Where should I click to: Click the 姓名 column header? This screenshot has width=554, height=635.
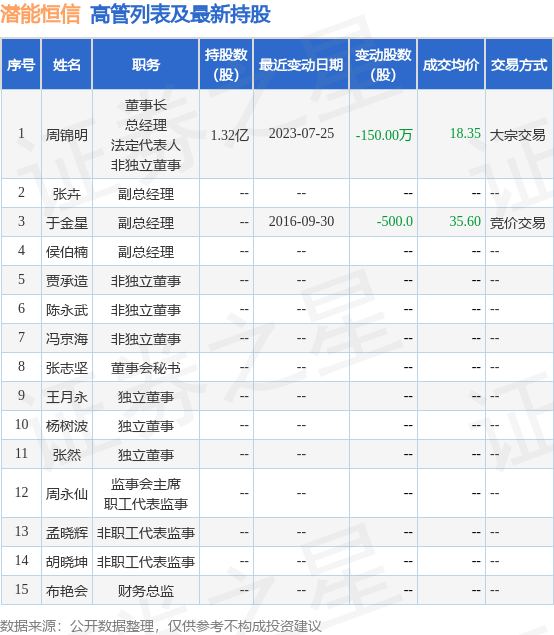[x=67, y=64]
